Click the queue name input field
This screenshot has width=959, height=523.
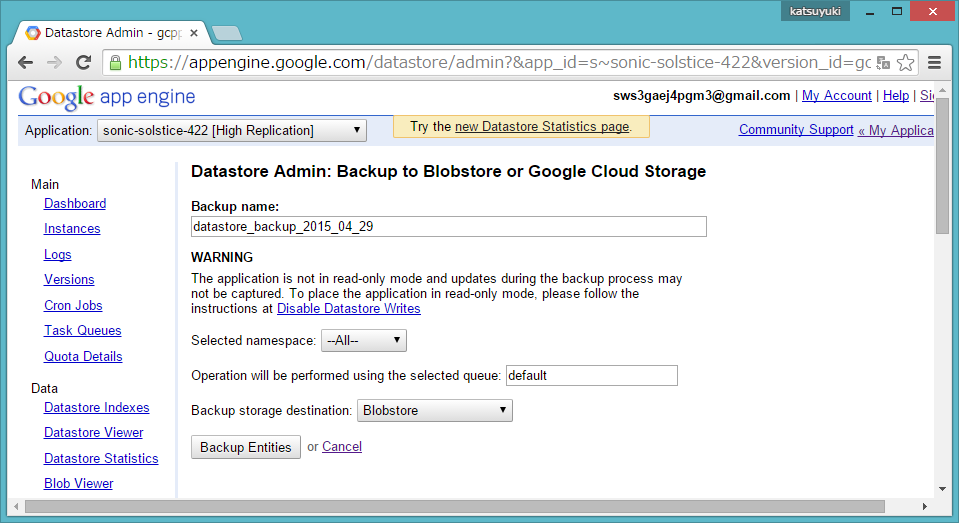click(591, 376)
